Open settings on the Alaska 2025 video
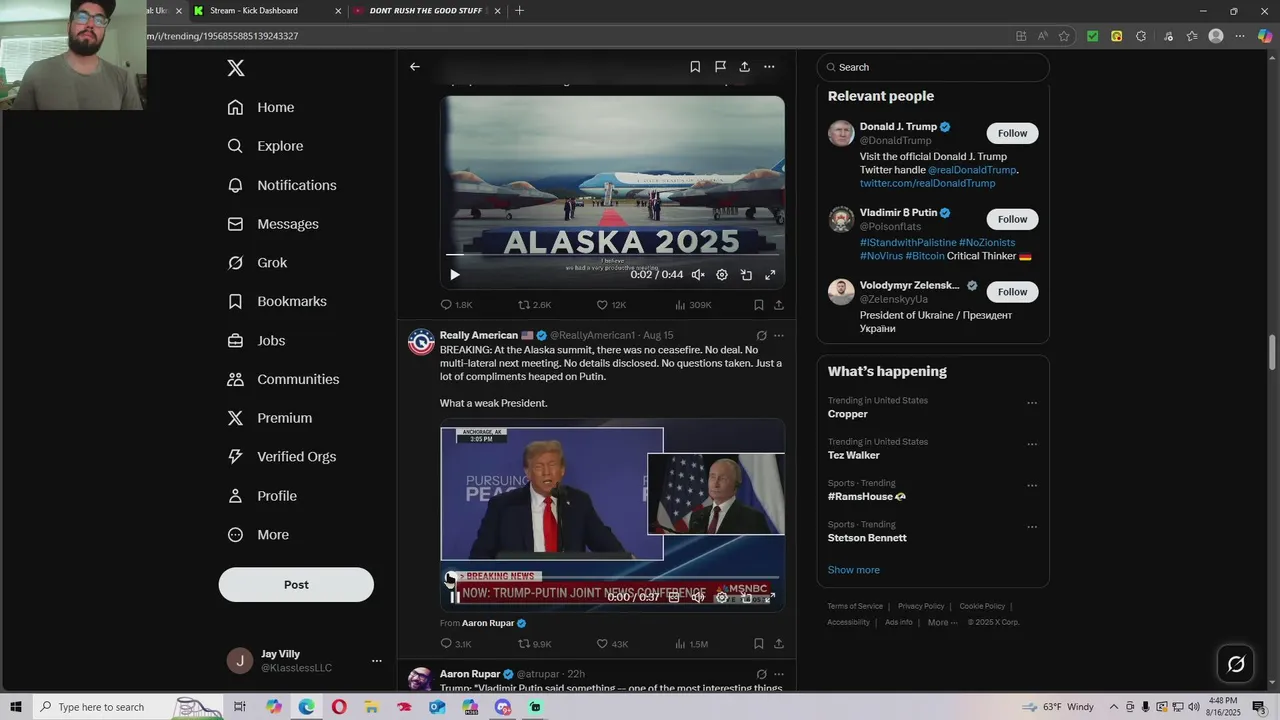Screen dimensions: 1280x720 coord(722,275)
